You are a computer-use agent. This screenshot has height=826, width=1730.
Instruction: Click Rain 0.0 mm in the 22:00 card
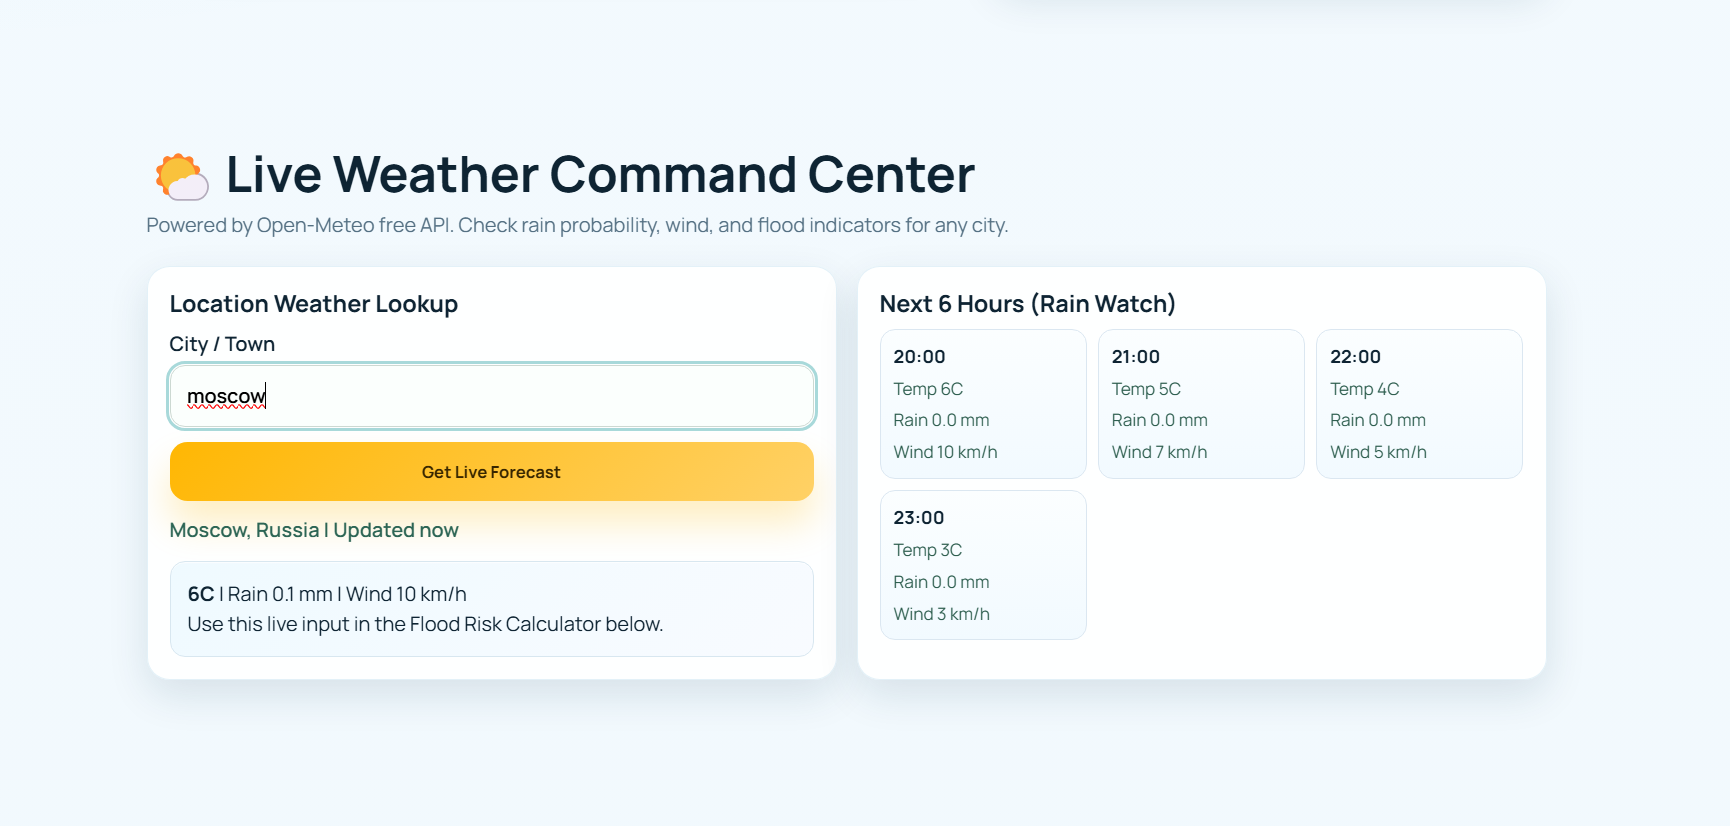pos(1378,420)
